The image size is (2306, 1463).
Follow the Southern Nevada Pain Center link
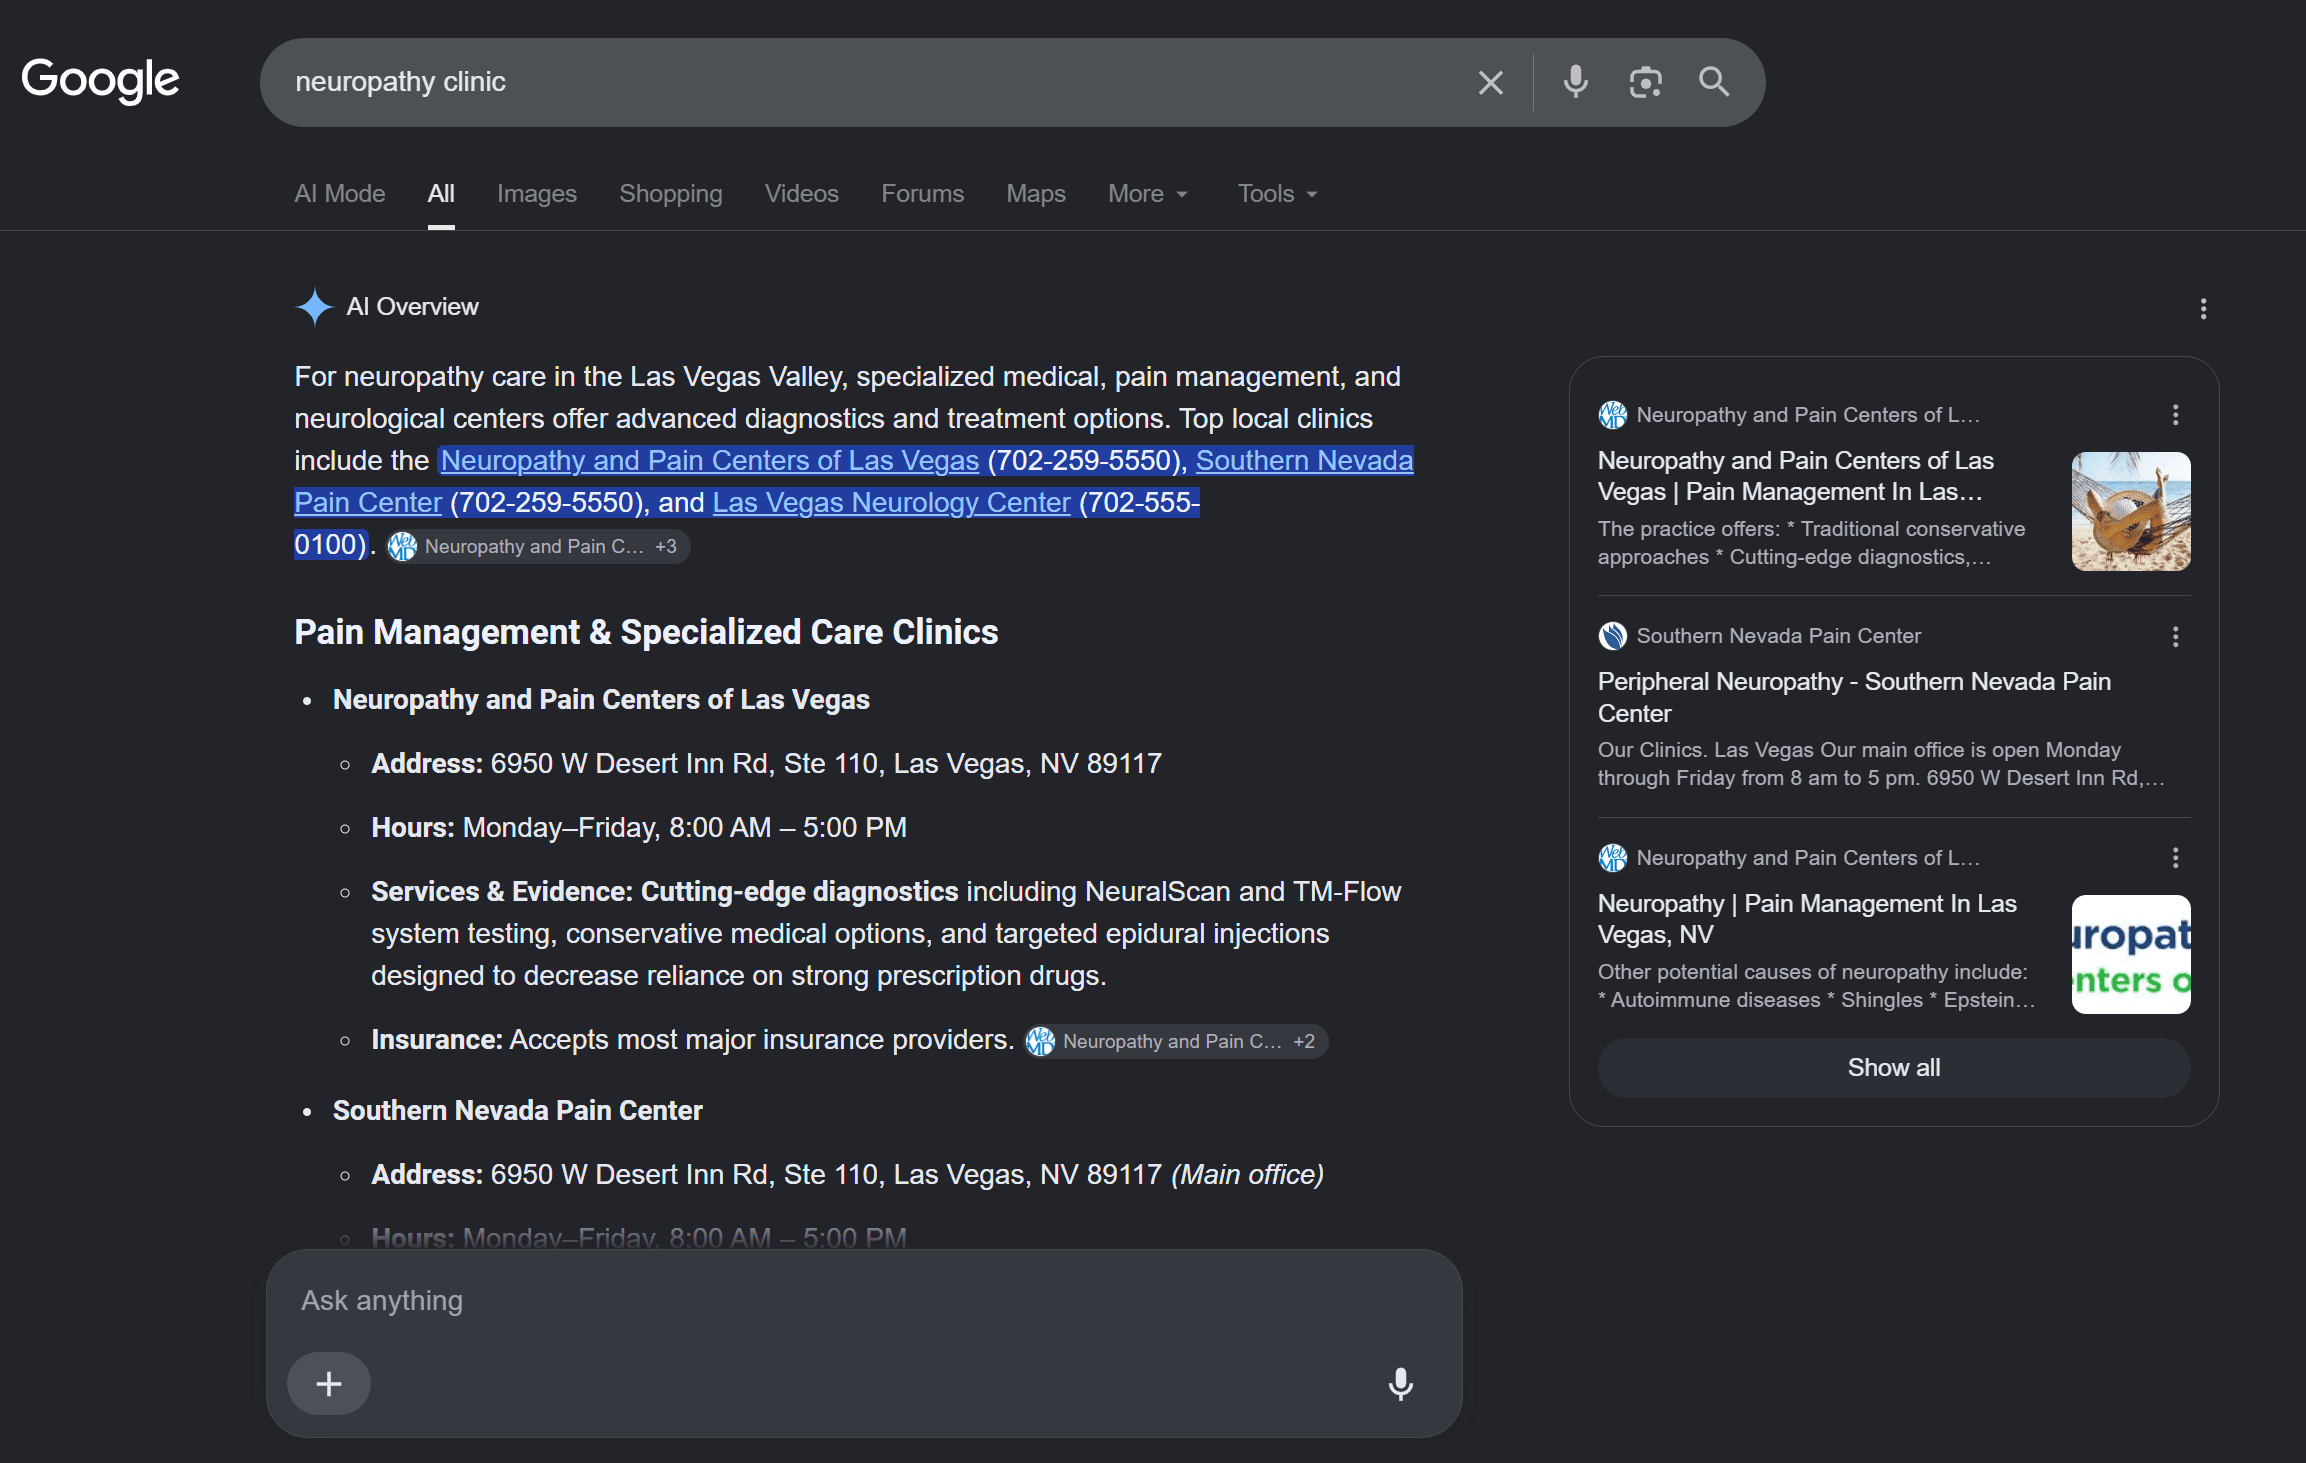point(1304,461)
